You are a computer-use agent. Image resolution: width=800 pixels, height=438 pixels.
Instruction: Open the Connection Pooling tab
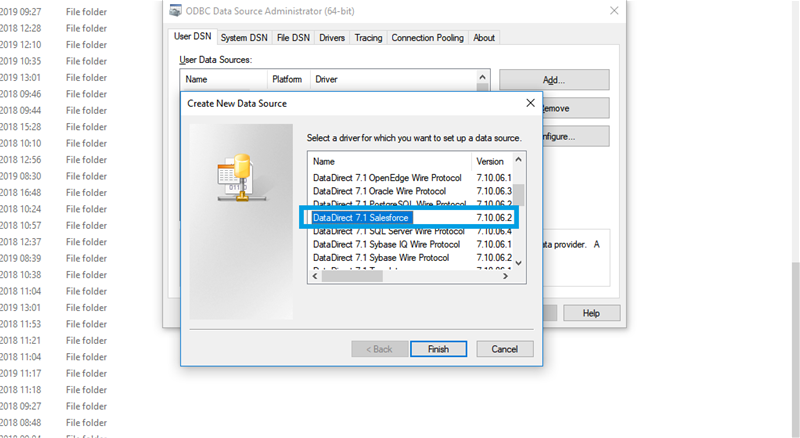[x=427, y=38]
